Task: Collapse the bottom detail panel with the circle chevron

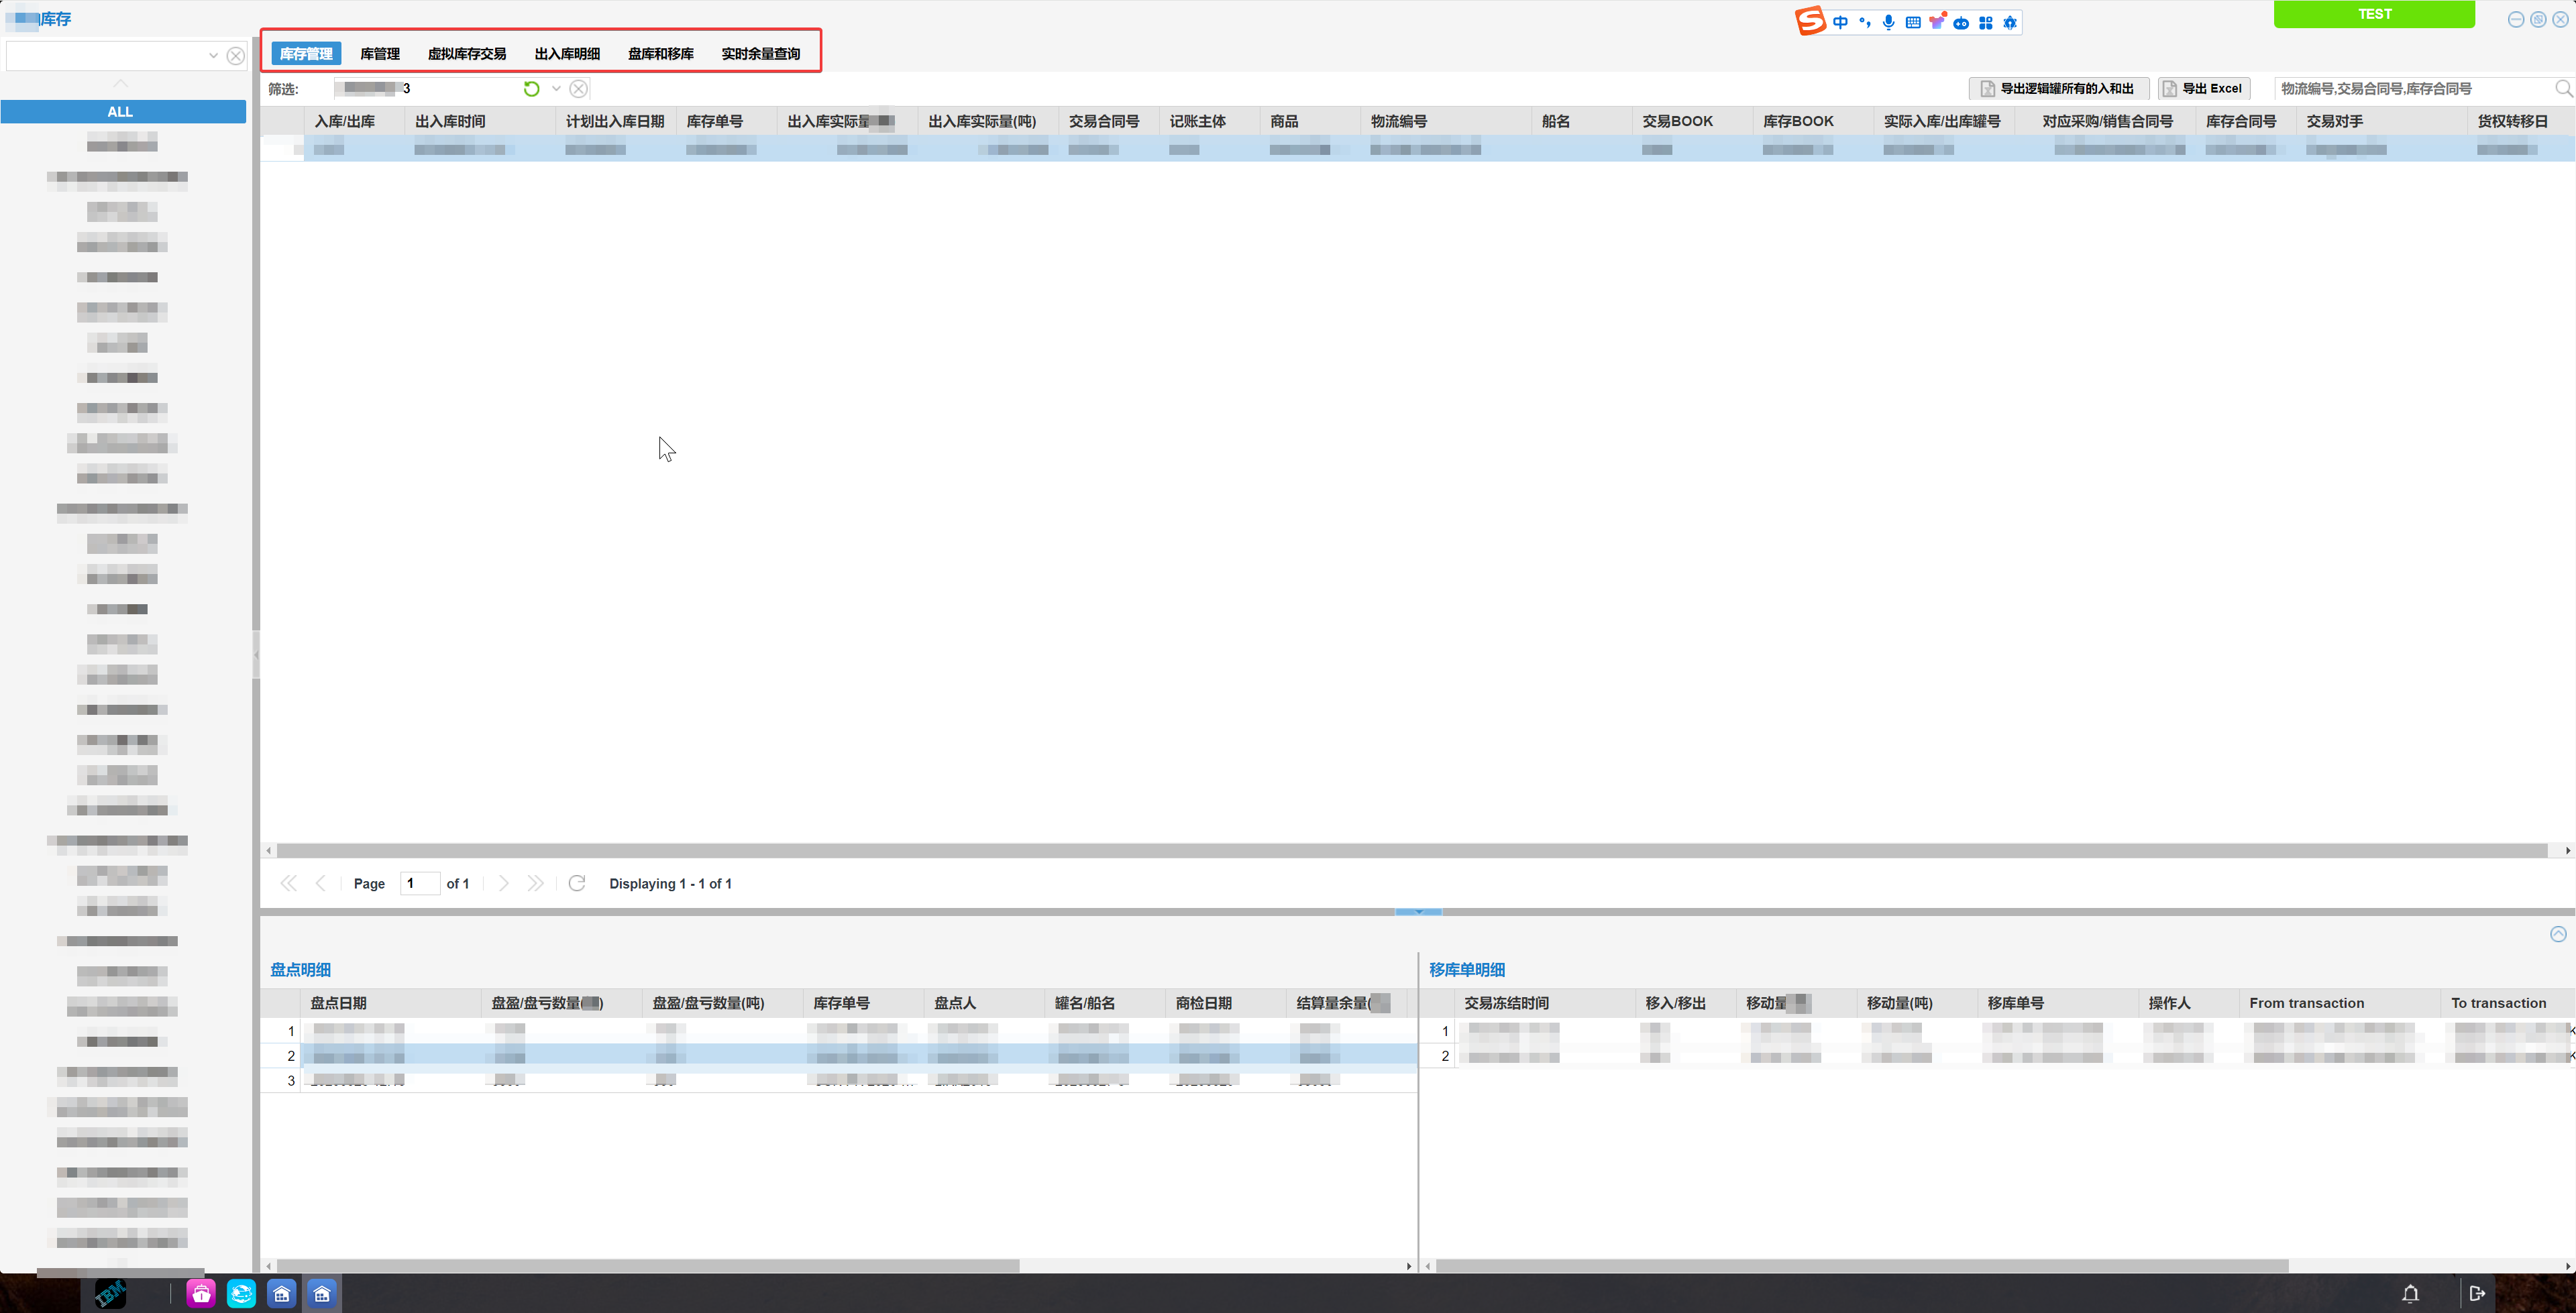Action: pyautogui.click(x=2558, y=934)
